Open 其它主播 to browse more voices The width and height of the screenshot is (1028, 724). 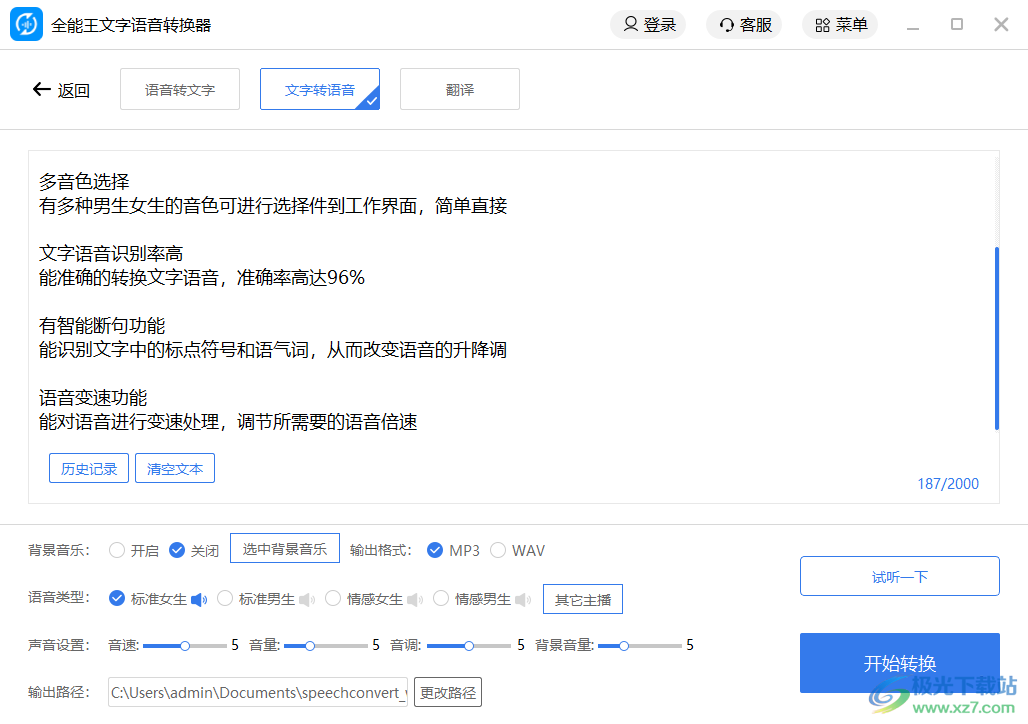click(x=583, y=598)
